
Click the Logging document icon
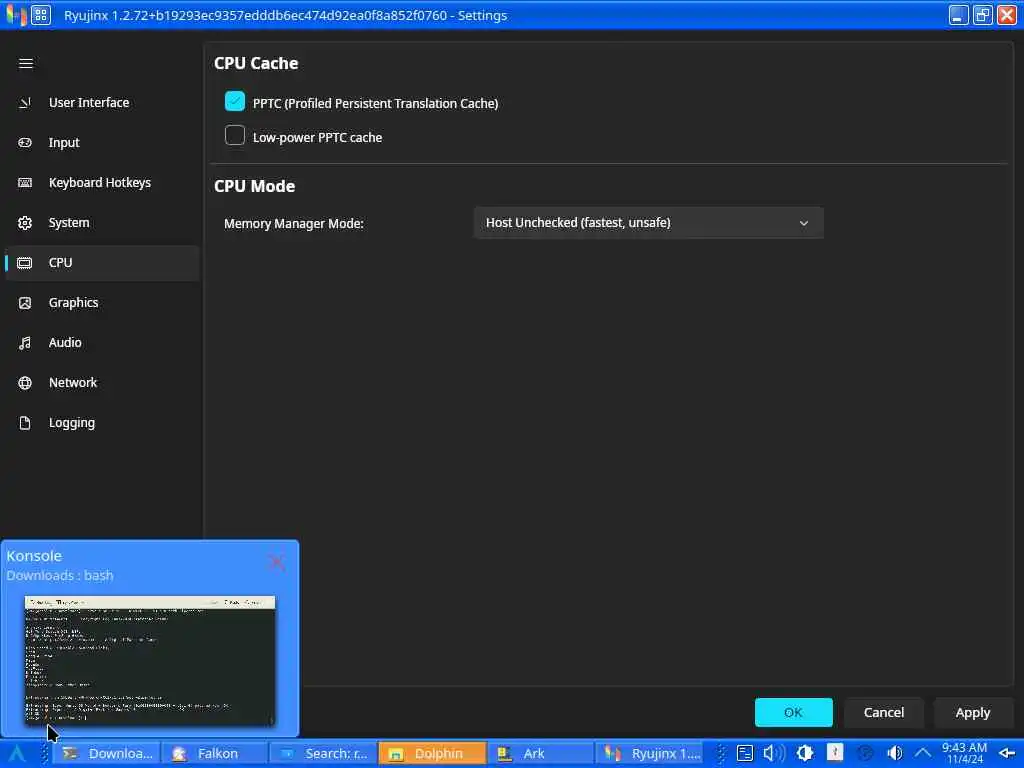click(x=25, y=423)
